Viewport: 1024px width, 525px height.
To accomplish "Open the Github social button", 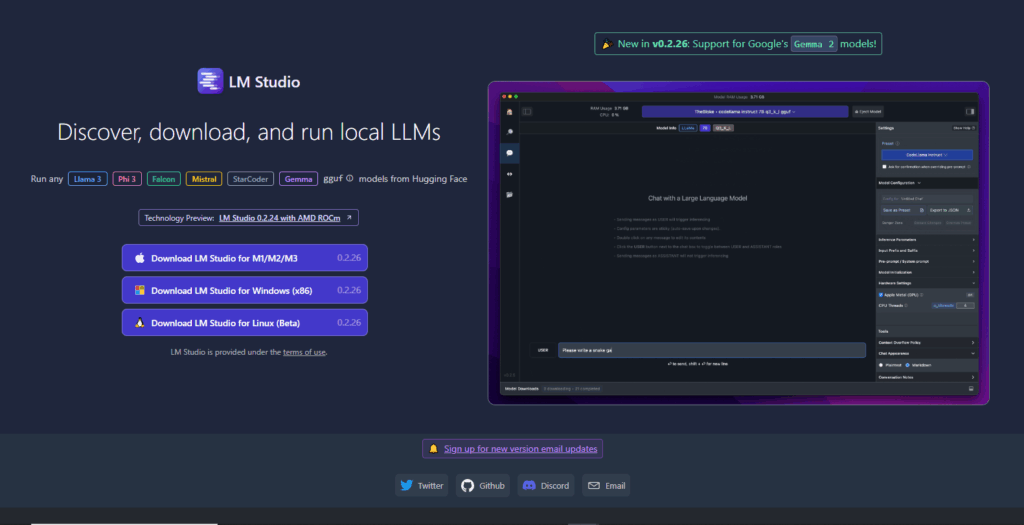I will click(x=483, y=485).
